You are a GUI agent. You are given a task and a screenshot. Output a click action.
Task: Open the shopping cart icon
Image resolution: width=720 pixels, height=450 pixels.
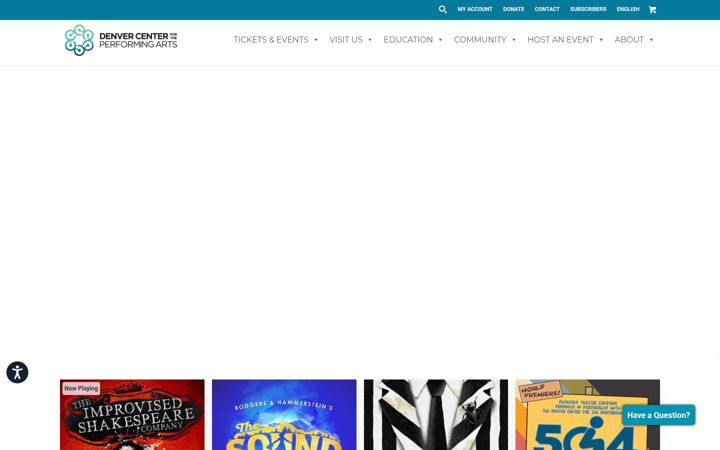click(652, 10)
